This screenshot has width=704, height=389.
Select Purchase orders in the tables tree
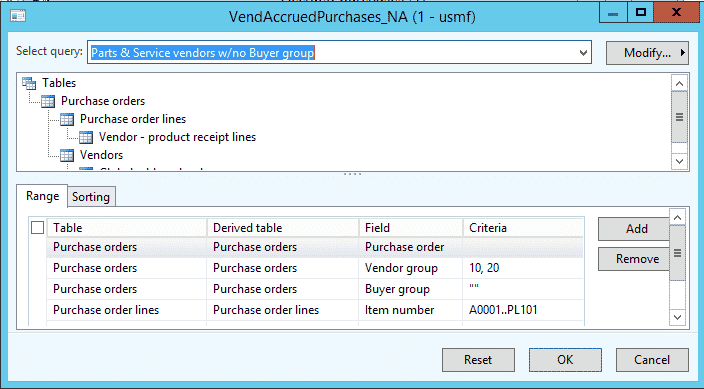[x=103, y=101]
